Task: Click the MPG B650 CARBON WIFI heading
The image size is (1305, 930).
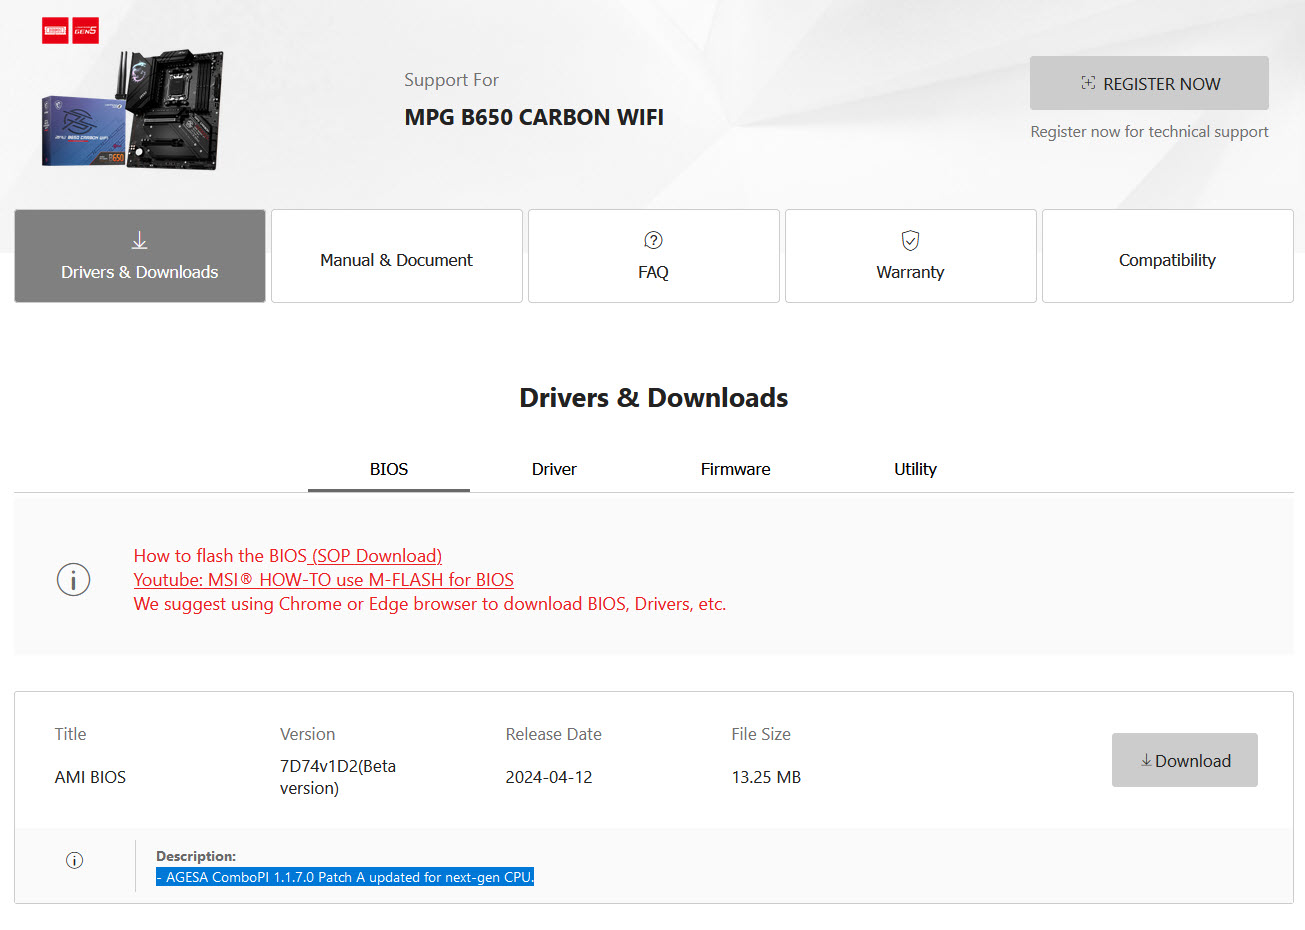Action: (x=534, y=117)
